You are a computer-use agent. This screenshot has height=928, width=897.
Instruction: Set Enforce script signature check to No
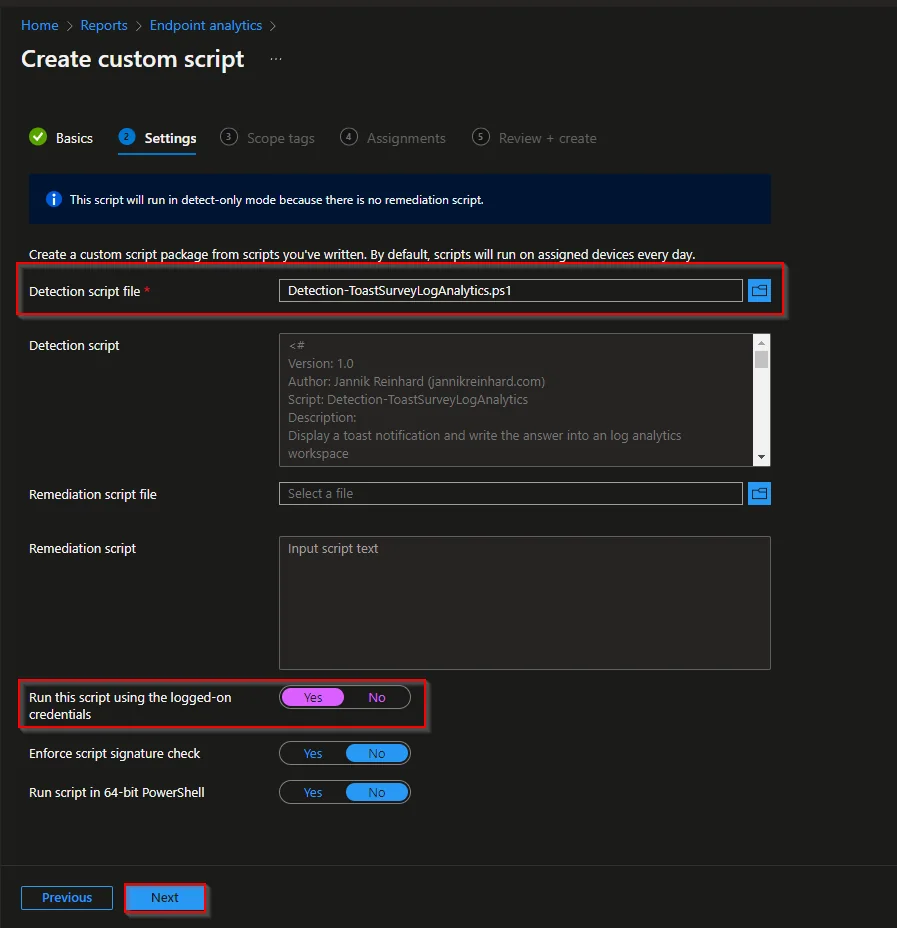(x=376, y=753)
